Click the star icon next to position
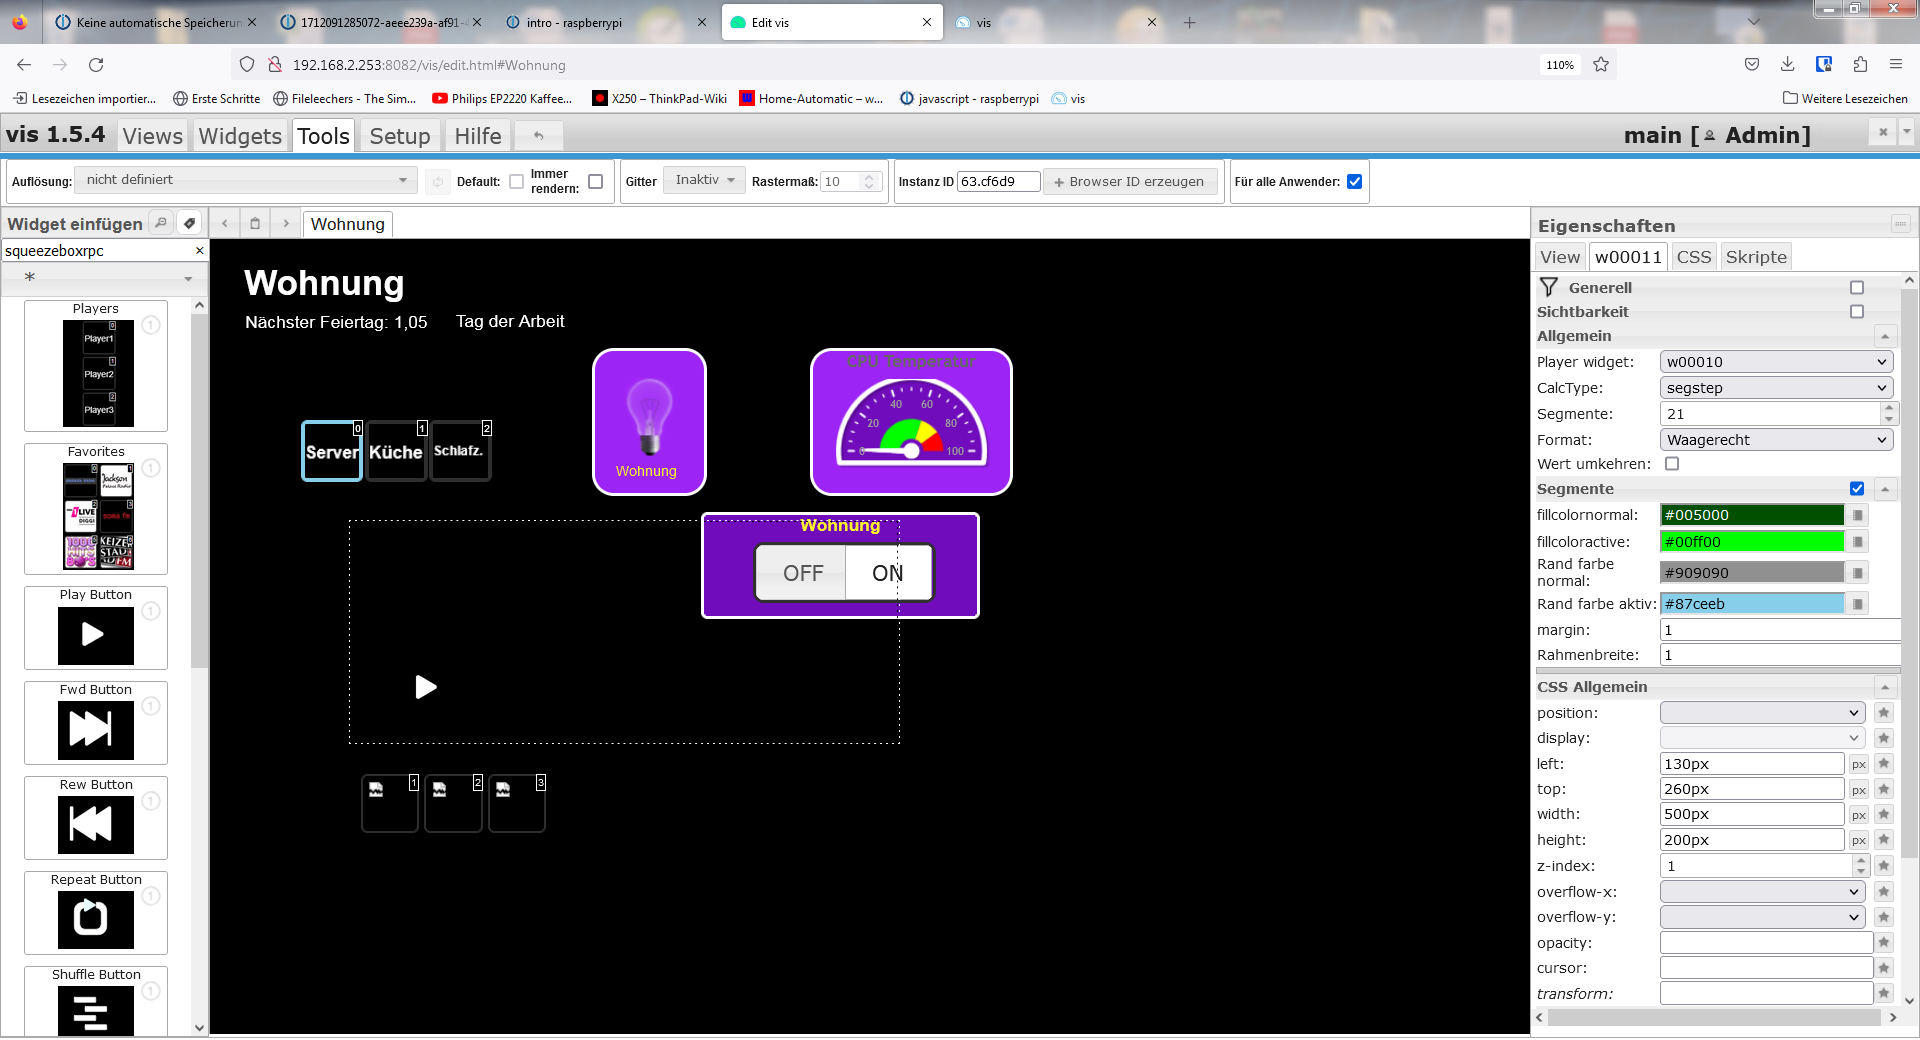Screen dimensions: 1920x1040 pyautogui.click(x=1884, y=713)
